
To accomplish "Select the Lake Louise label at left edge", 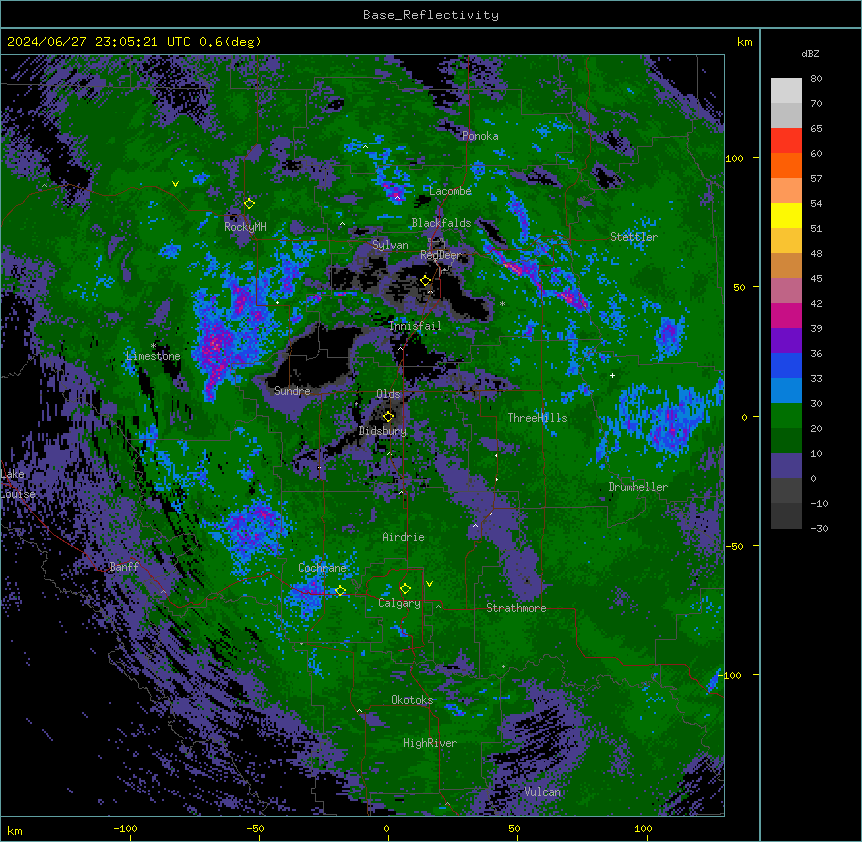I will 17,484.
